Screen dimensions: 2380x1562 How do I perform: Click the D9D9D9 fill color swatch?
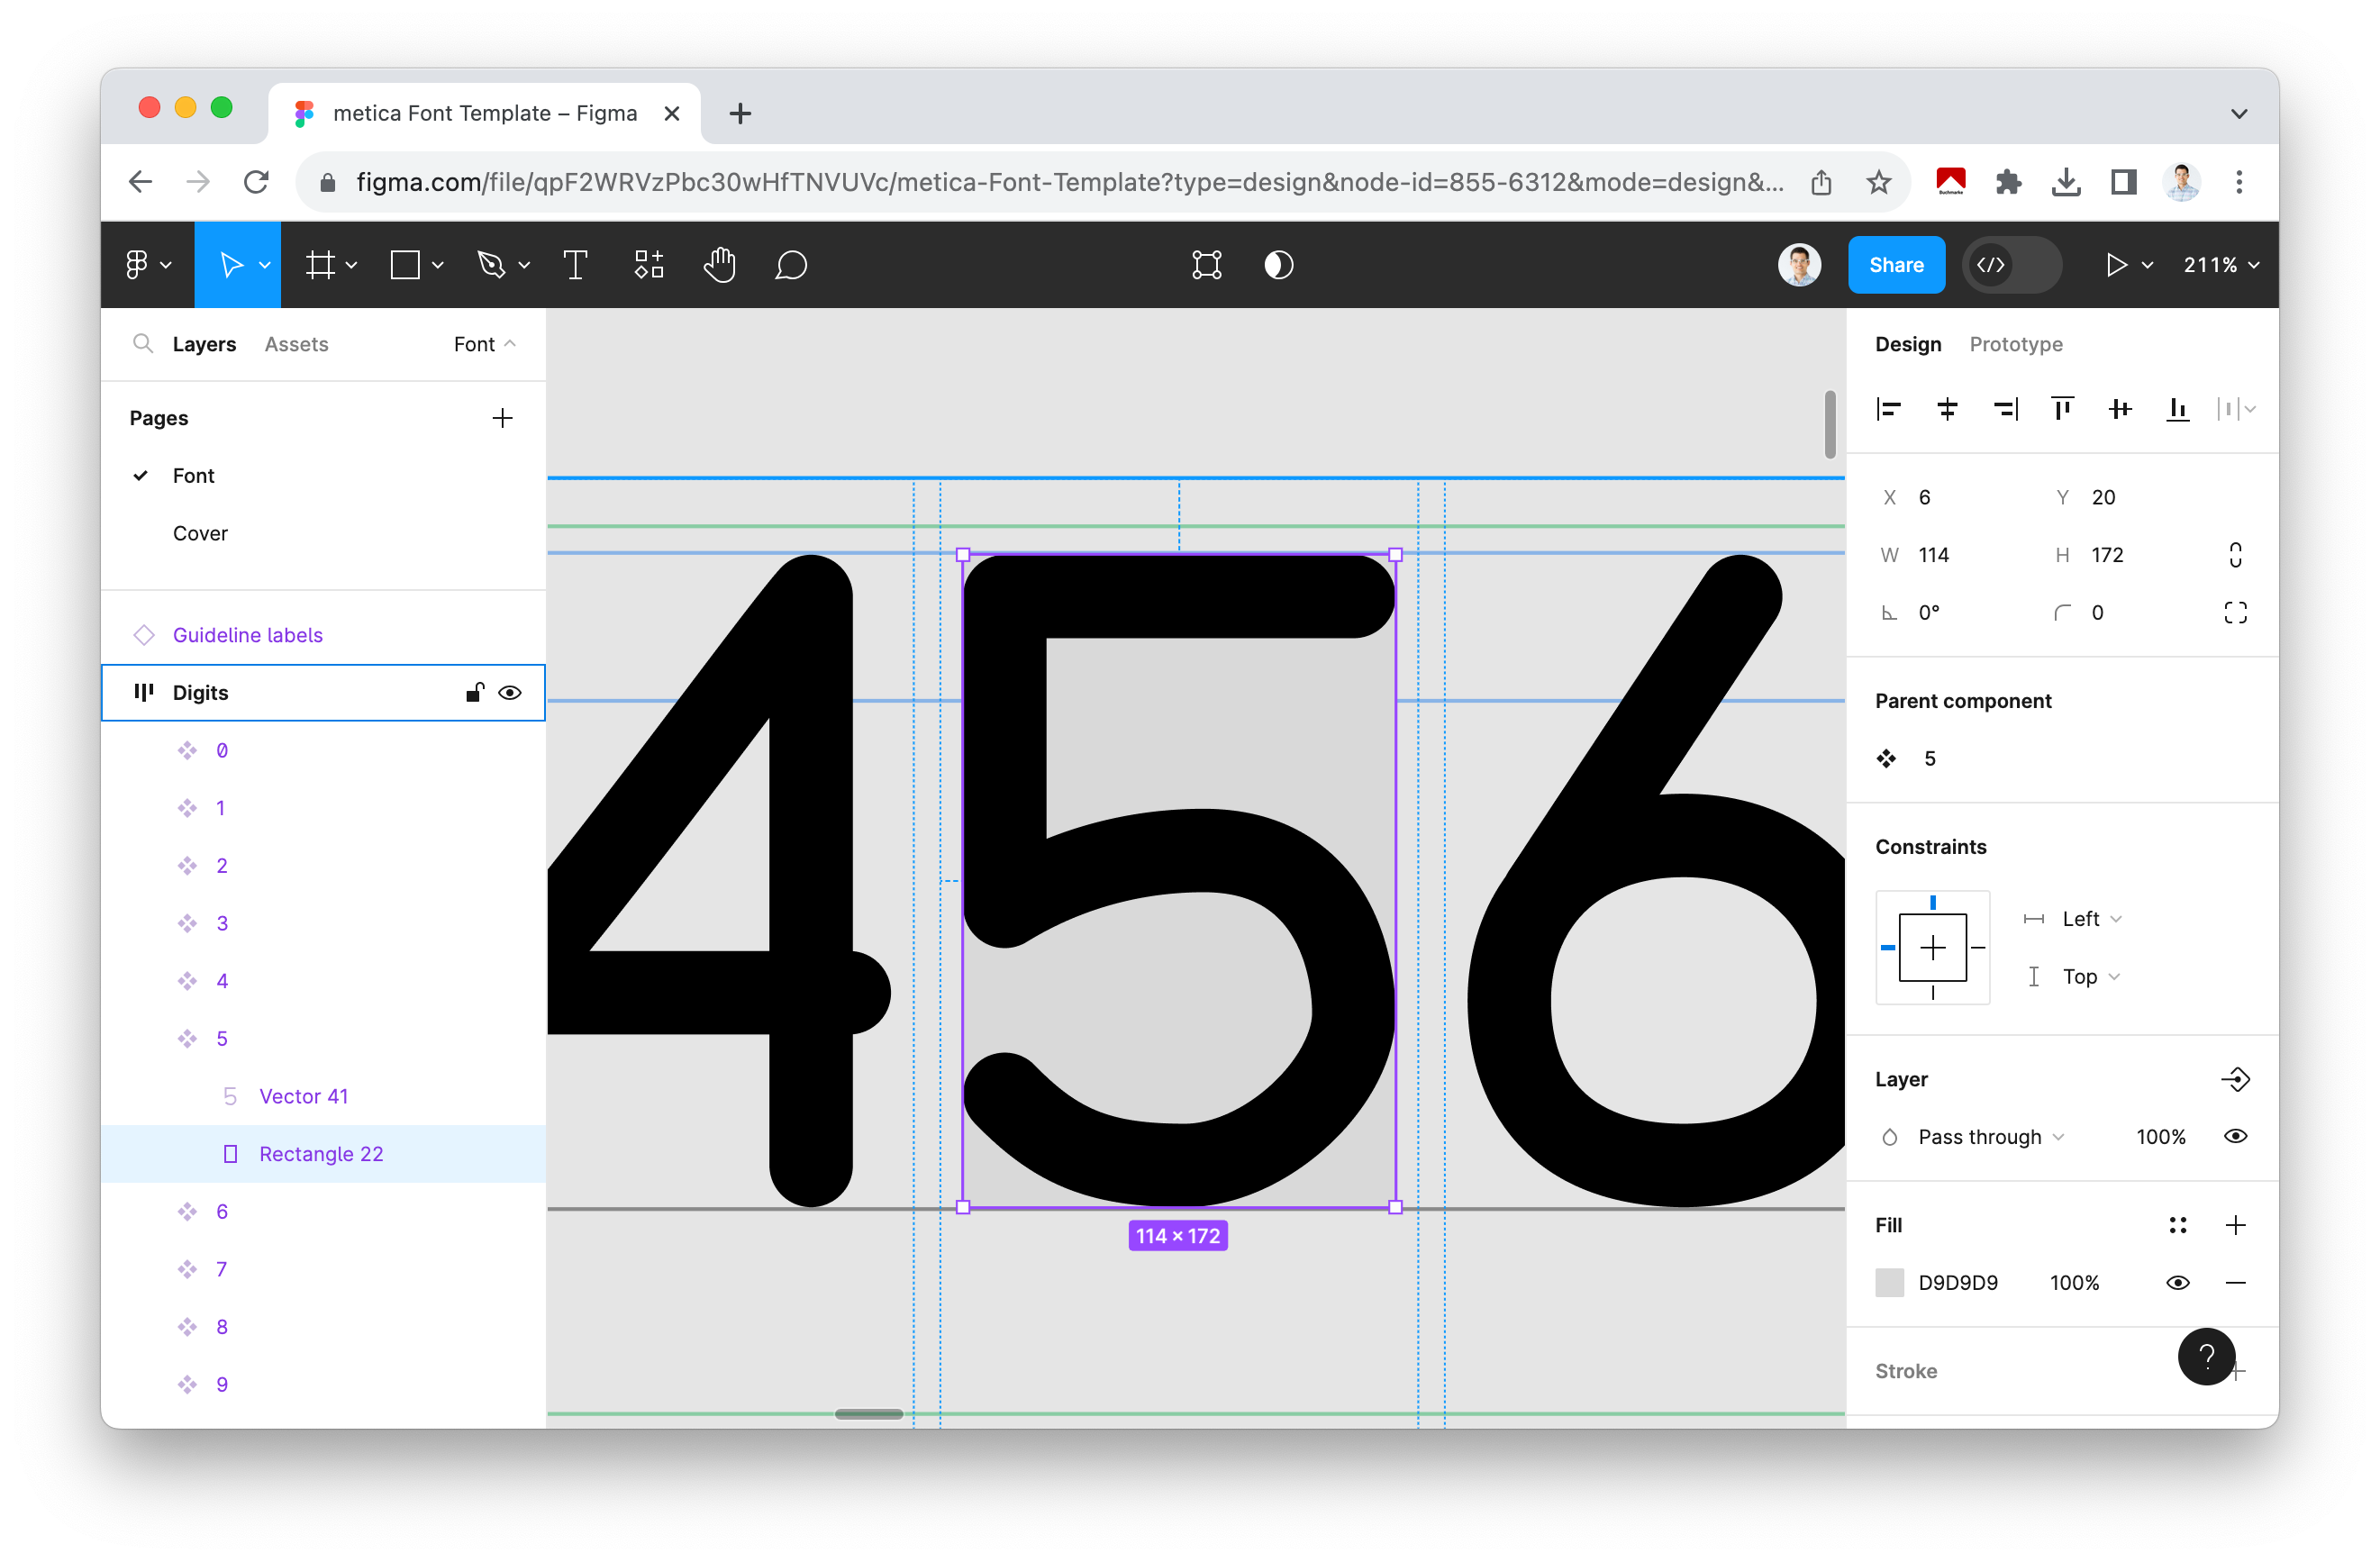pos(1889,1283)
